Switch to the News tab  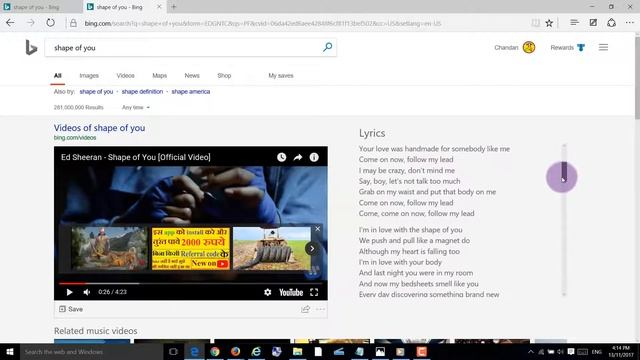192,76
